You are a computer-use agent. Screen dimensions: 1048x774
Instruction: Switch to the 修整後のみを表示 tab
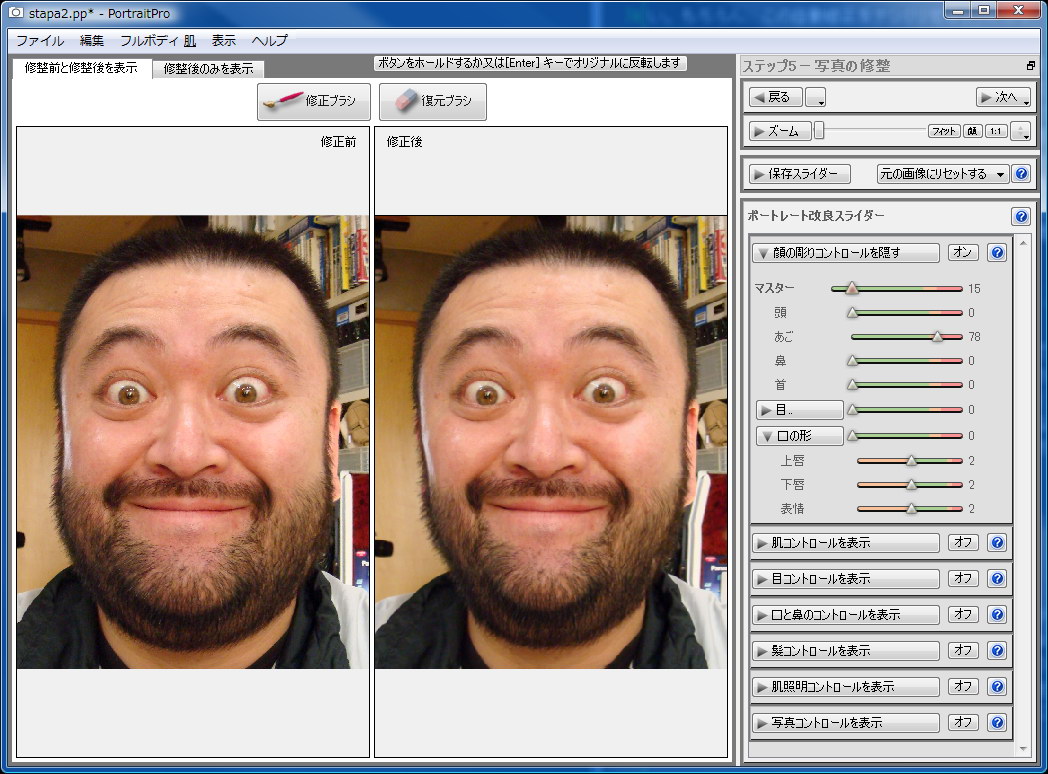pos(208,69)
